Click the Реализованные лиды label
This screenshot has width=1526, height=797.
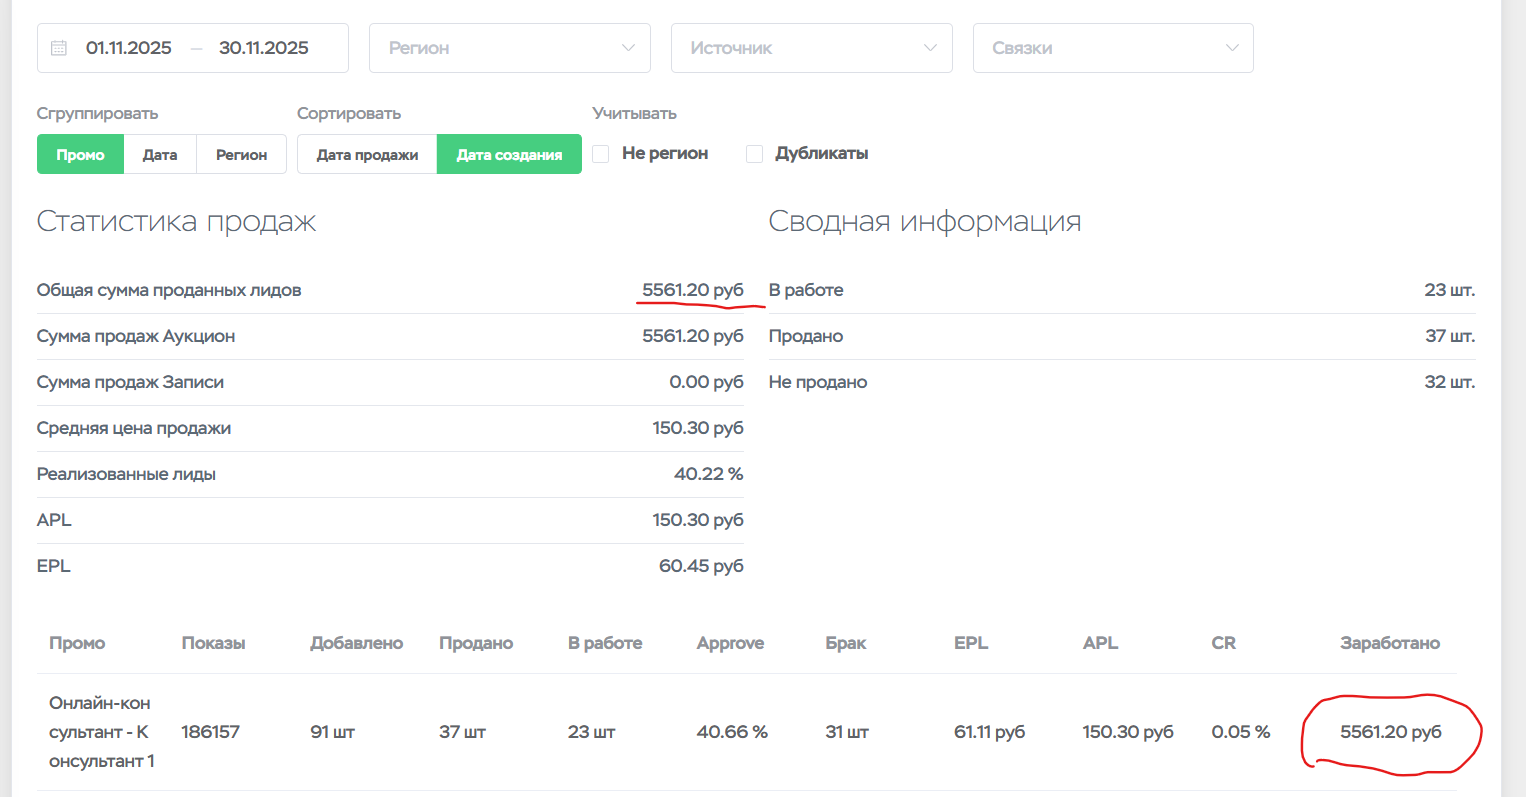point(126,474)
